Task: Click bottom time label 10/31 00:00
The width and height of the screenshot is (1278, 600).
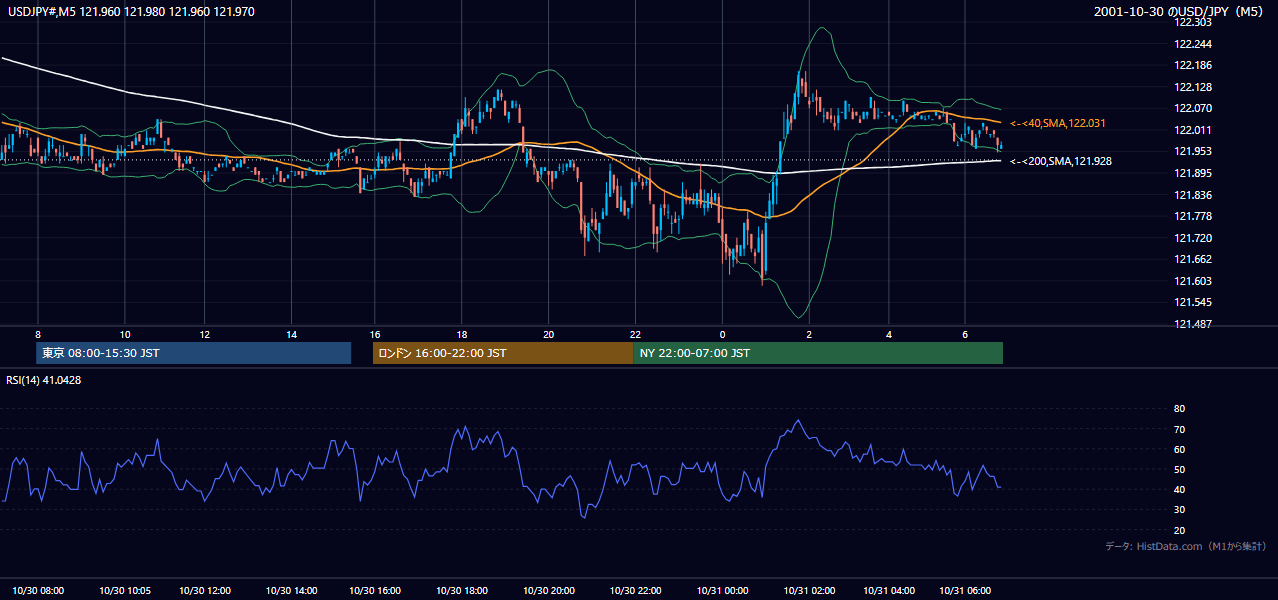Action: 721,591
